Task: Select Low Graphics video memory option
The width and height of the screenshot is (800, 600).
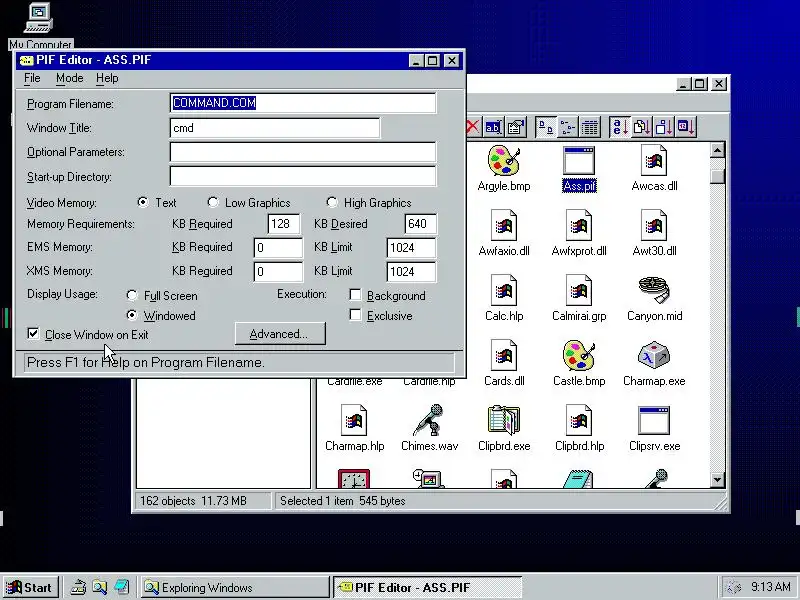Action: (x=213, y=203)
